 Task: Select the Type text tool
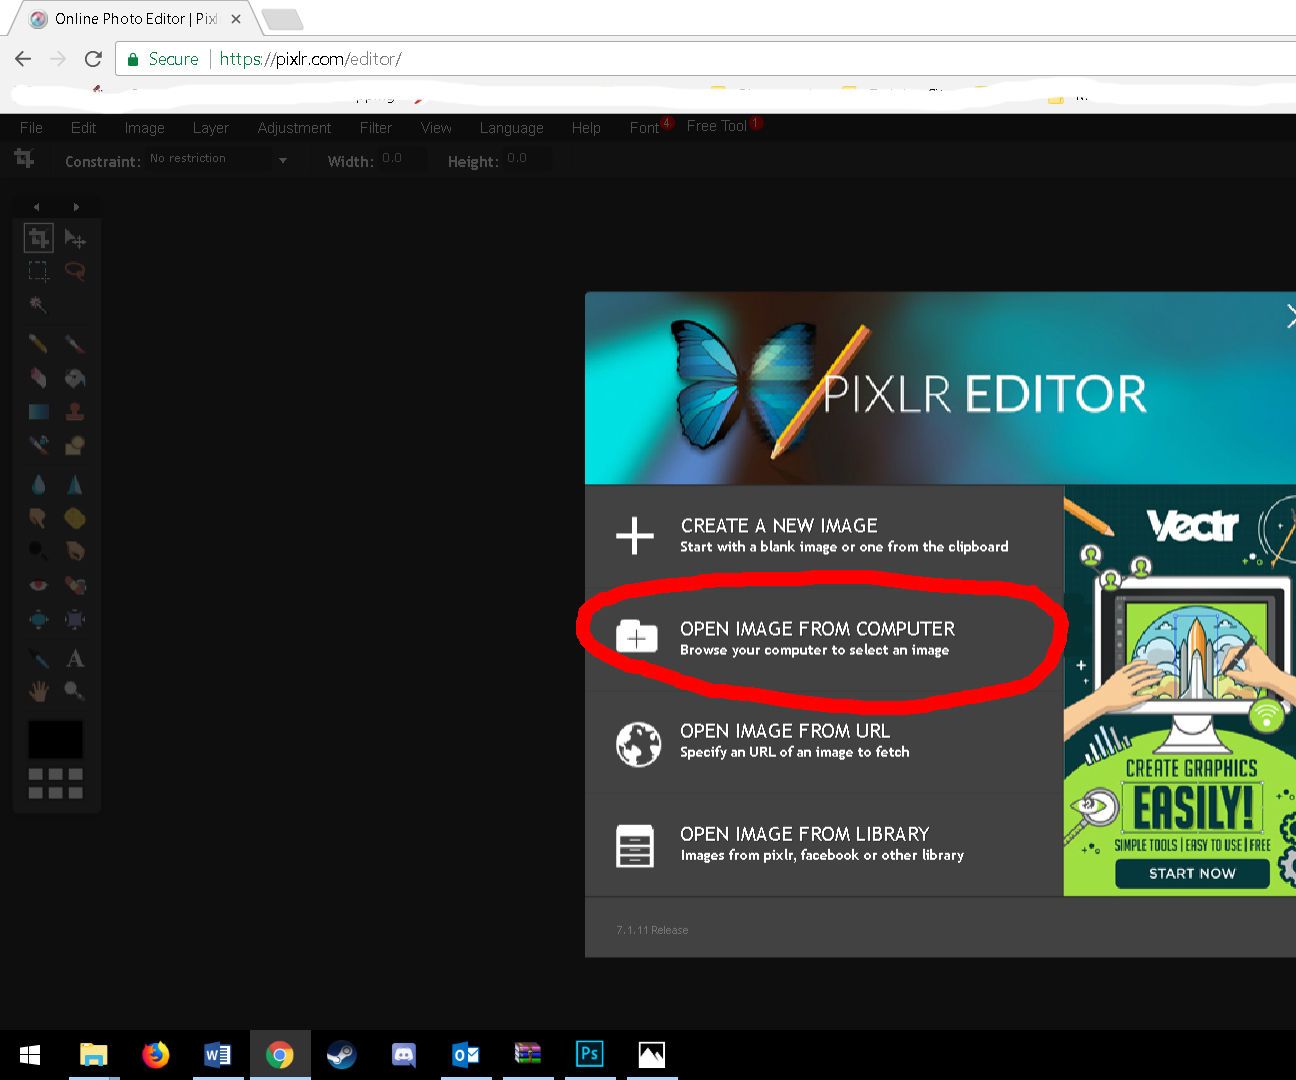click(75, 658)
